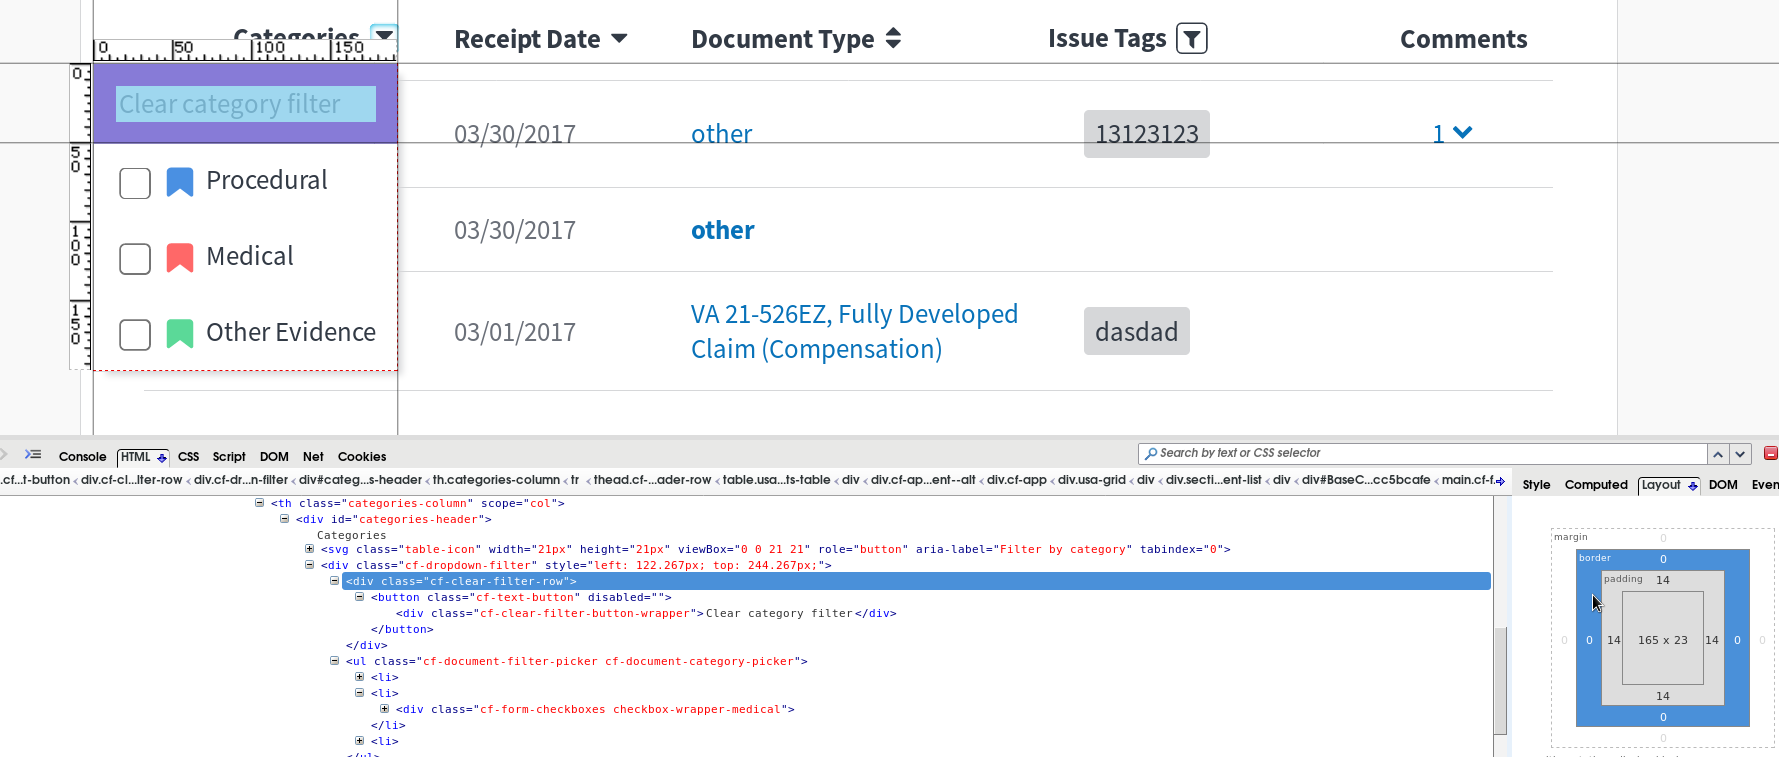Expand comments chevron next to 1
1779x757 pixels.
[x=1462, y=132]
